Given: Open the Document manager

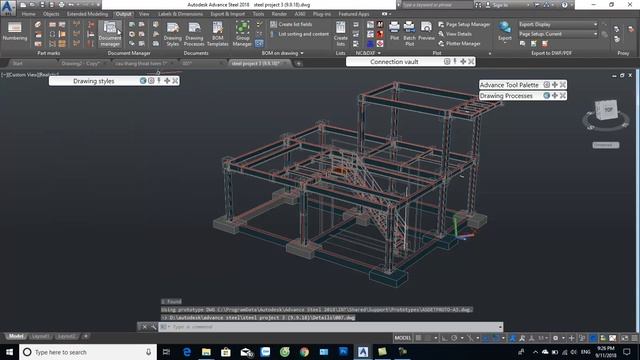Looking at the screenshot, I should pos(110,34).
